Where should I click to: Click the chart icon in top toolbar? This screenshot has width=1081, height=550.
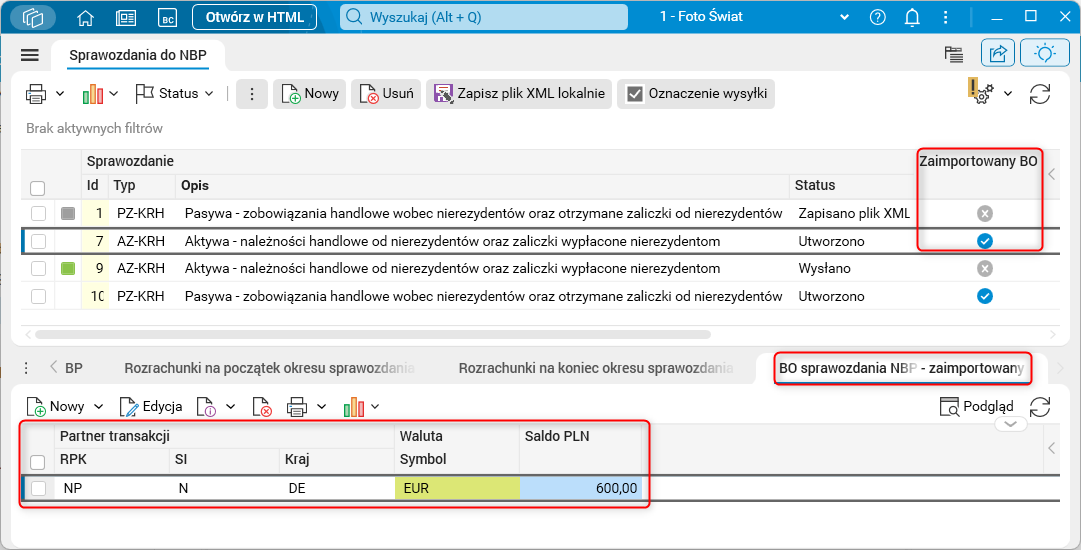pyautogui.click(x=92, y=94)
